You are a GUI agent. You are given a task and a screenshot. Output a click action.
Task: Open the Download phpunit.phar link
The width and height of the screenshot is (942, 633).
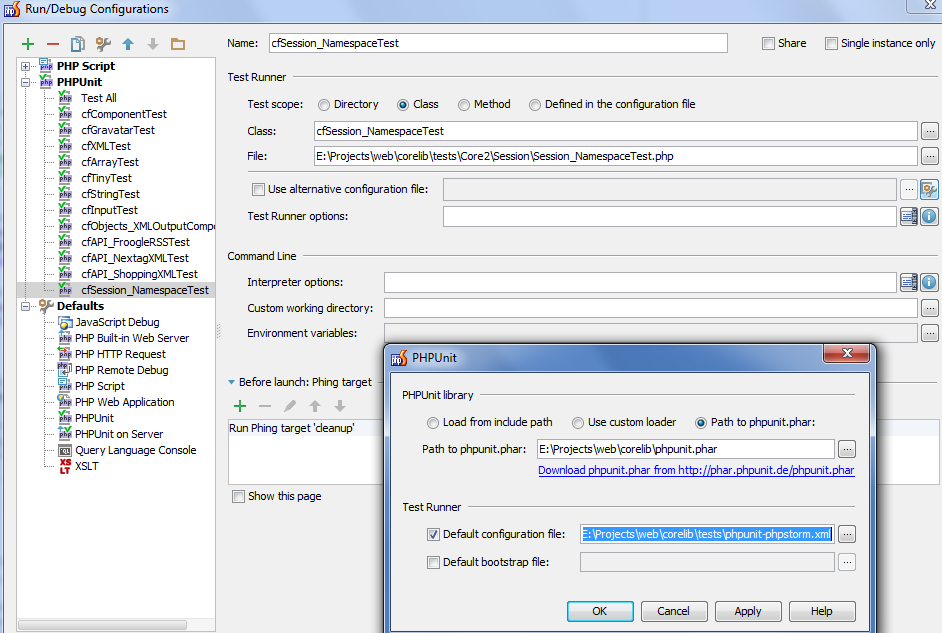click(696, 470)
